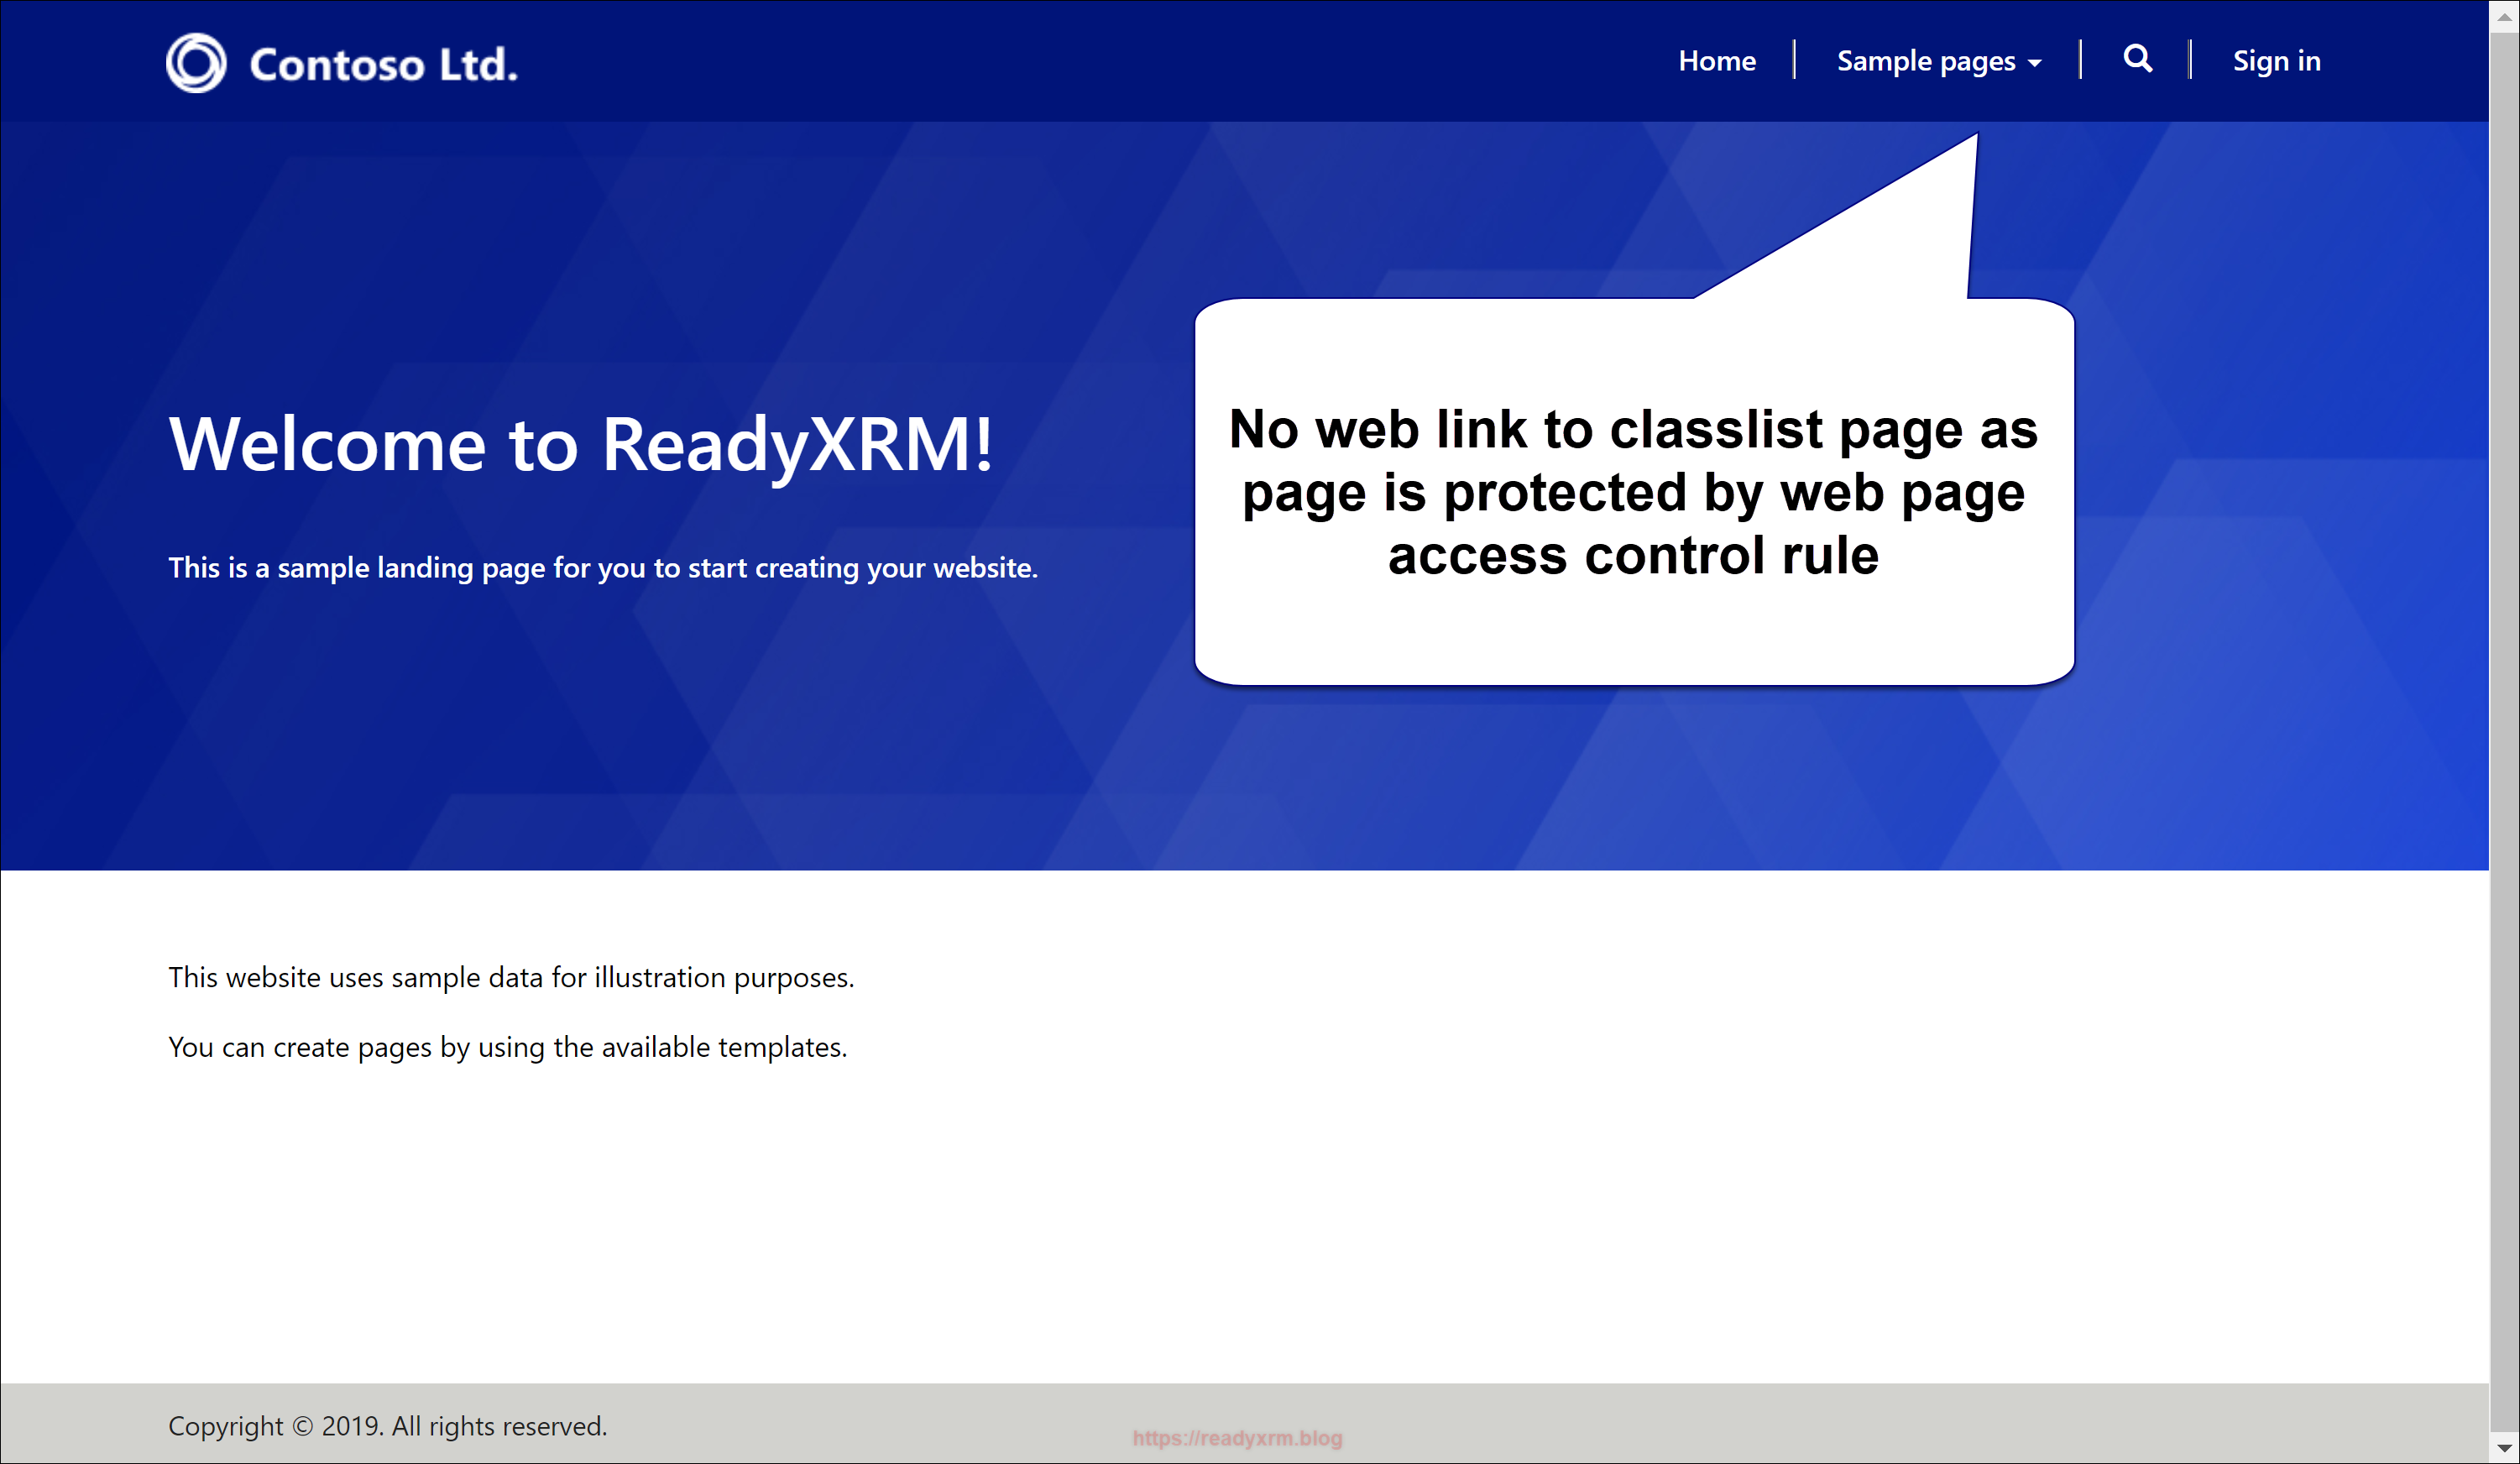2520x1464 pixels.
Task: Click the sample landing page subtitle text
Action: tap(603, 567)
